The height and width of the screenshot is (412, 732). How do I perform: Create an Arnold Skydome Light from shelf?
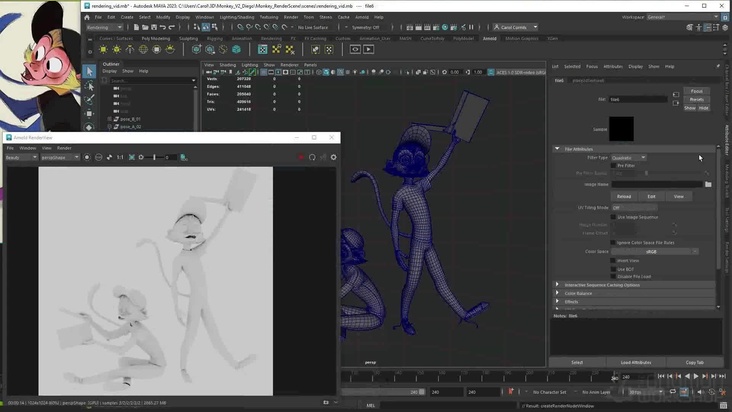point(143,49)
